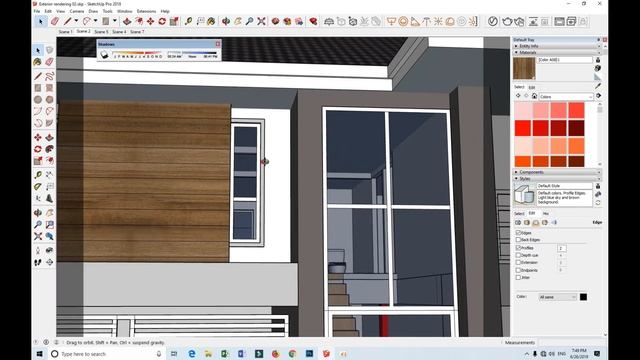Screen dimensions: 640x360
Task: Click the In Model house icon
Action: [x=534, y=96]
